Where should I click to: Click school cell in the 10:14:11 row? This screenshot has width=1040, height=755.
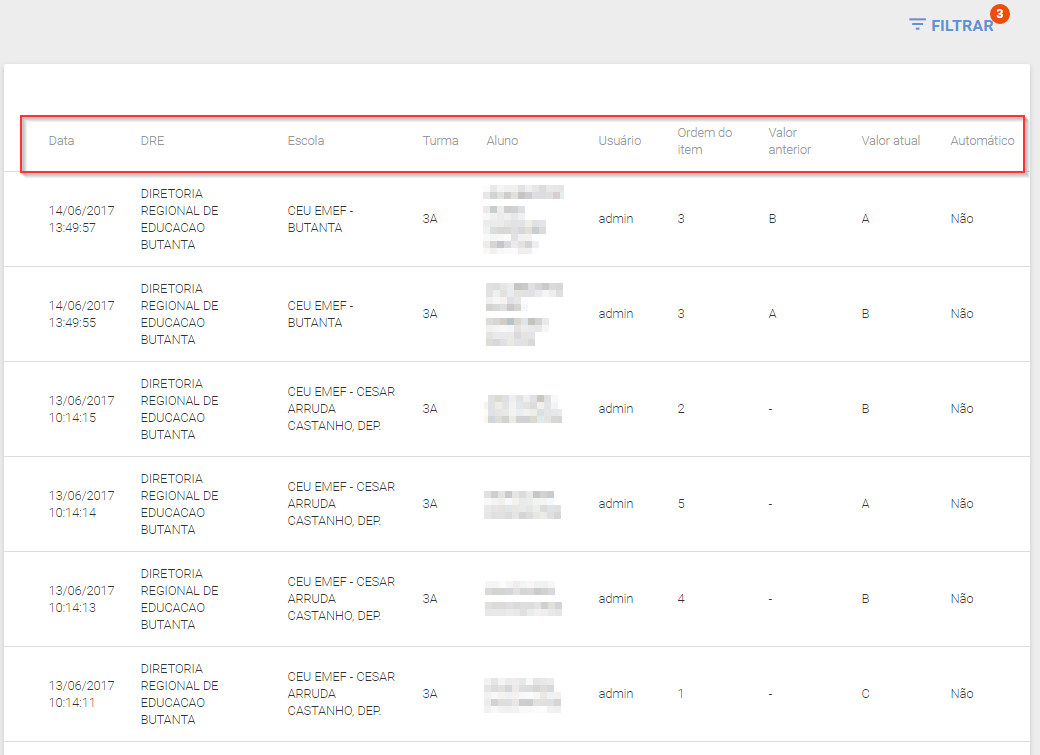click(341, 693)
